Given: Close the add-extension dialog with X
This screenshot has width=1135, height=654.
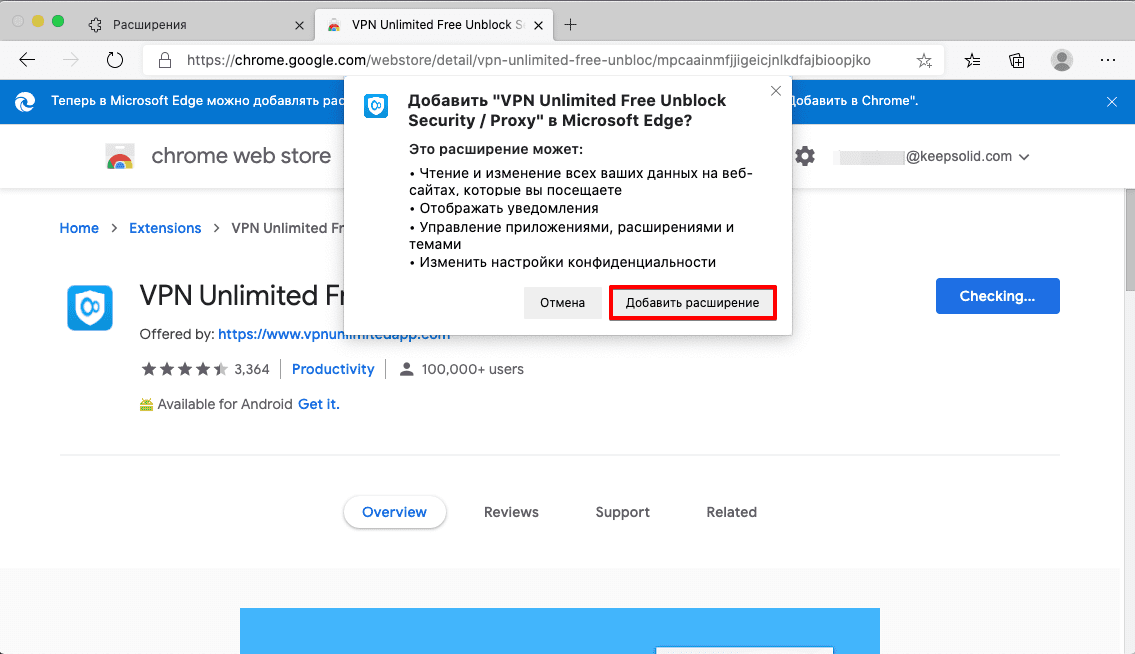Looking at the screenshot, I should pyautogui.click(x=775, y=91).
